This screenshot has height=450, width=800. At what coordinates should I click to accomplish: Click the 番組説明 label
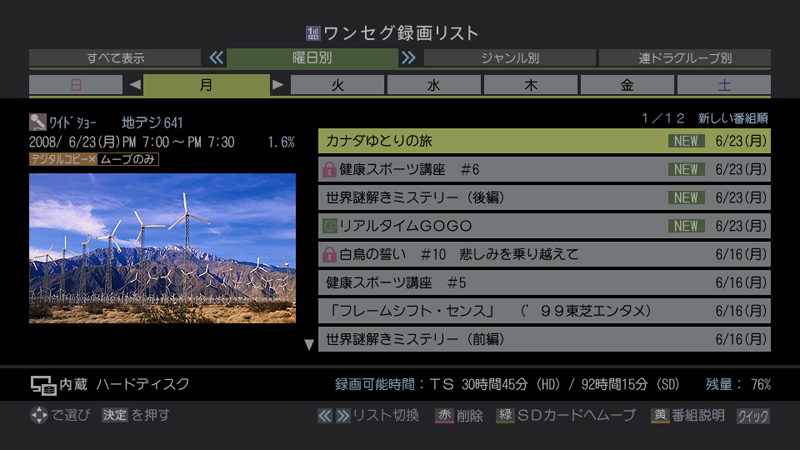pos(697,416)
